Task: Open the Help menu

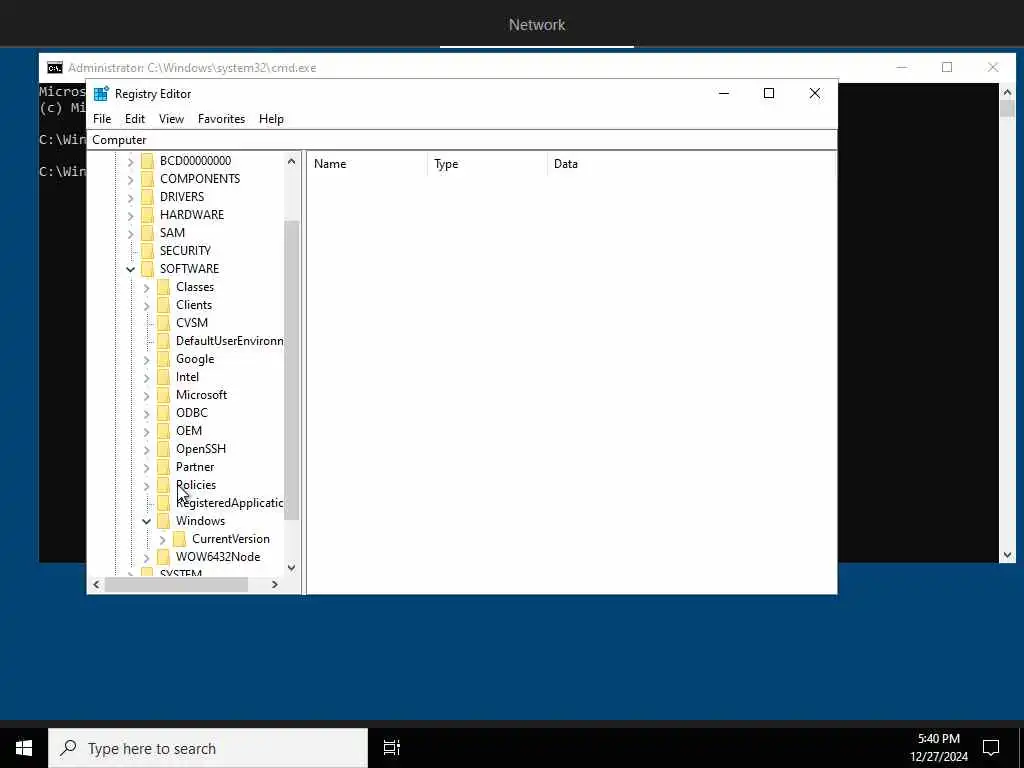Action: tap(271, 119)
